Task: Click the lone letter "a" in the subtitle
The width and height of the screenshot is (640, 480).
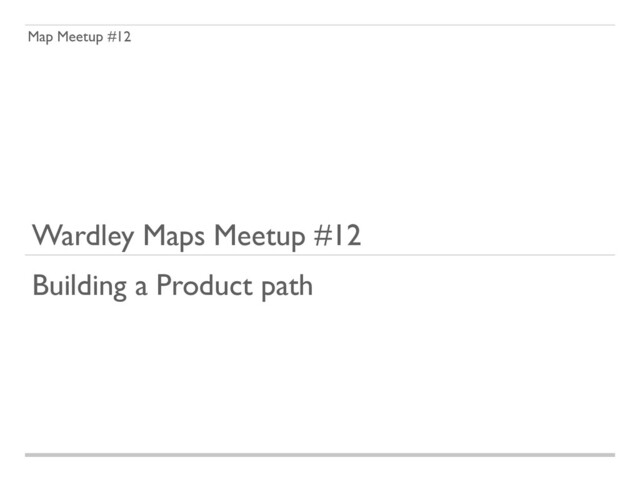Action: click(142, 288)
